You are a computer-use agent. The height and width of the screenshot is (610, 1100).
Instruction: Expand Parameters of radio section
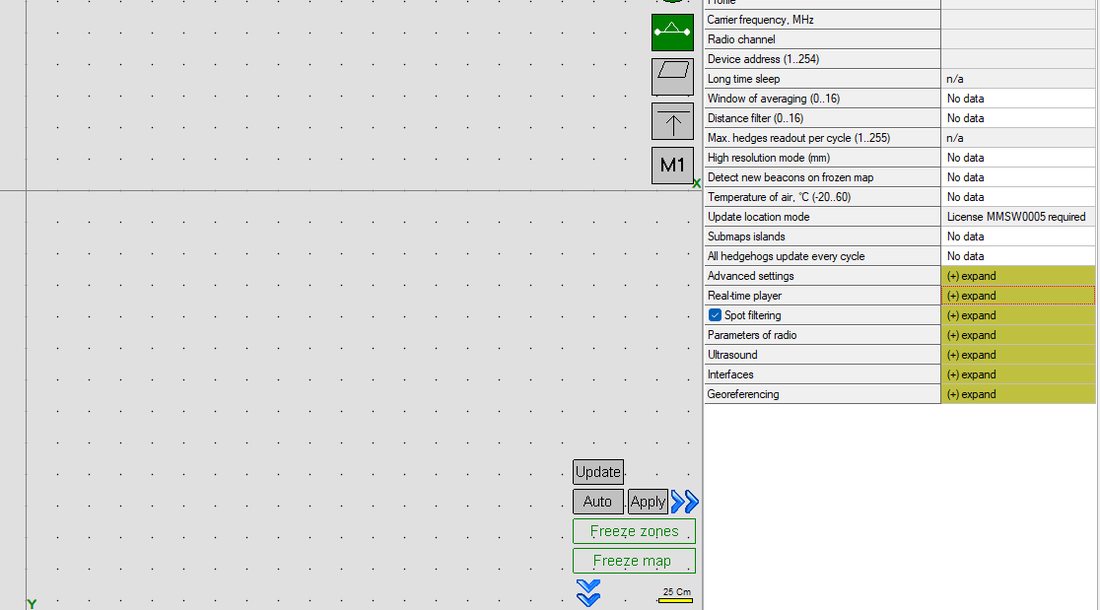coord(1017,335)
